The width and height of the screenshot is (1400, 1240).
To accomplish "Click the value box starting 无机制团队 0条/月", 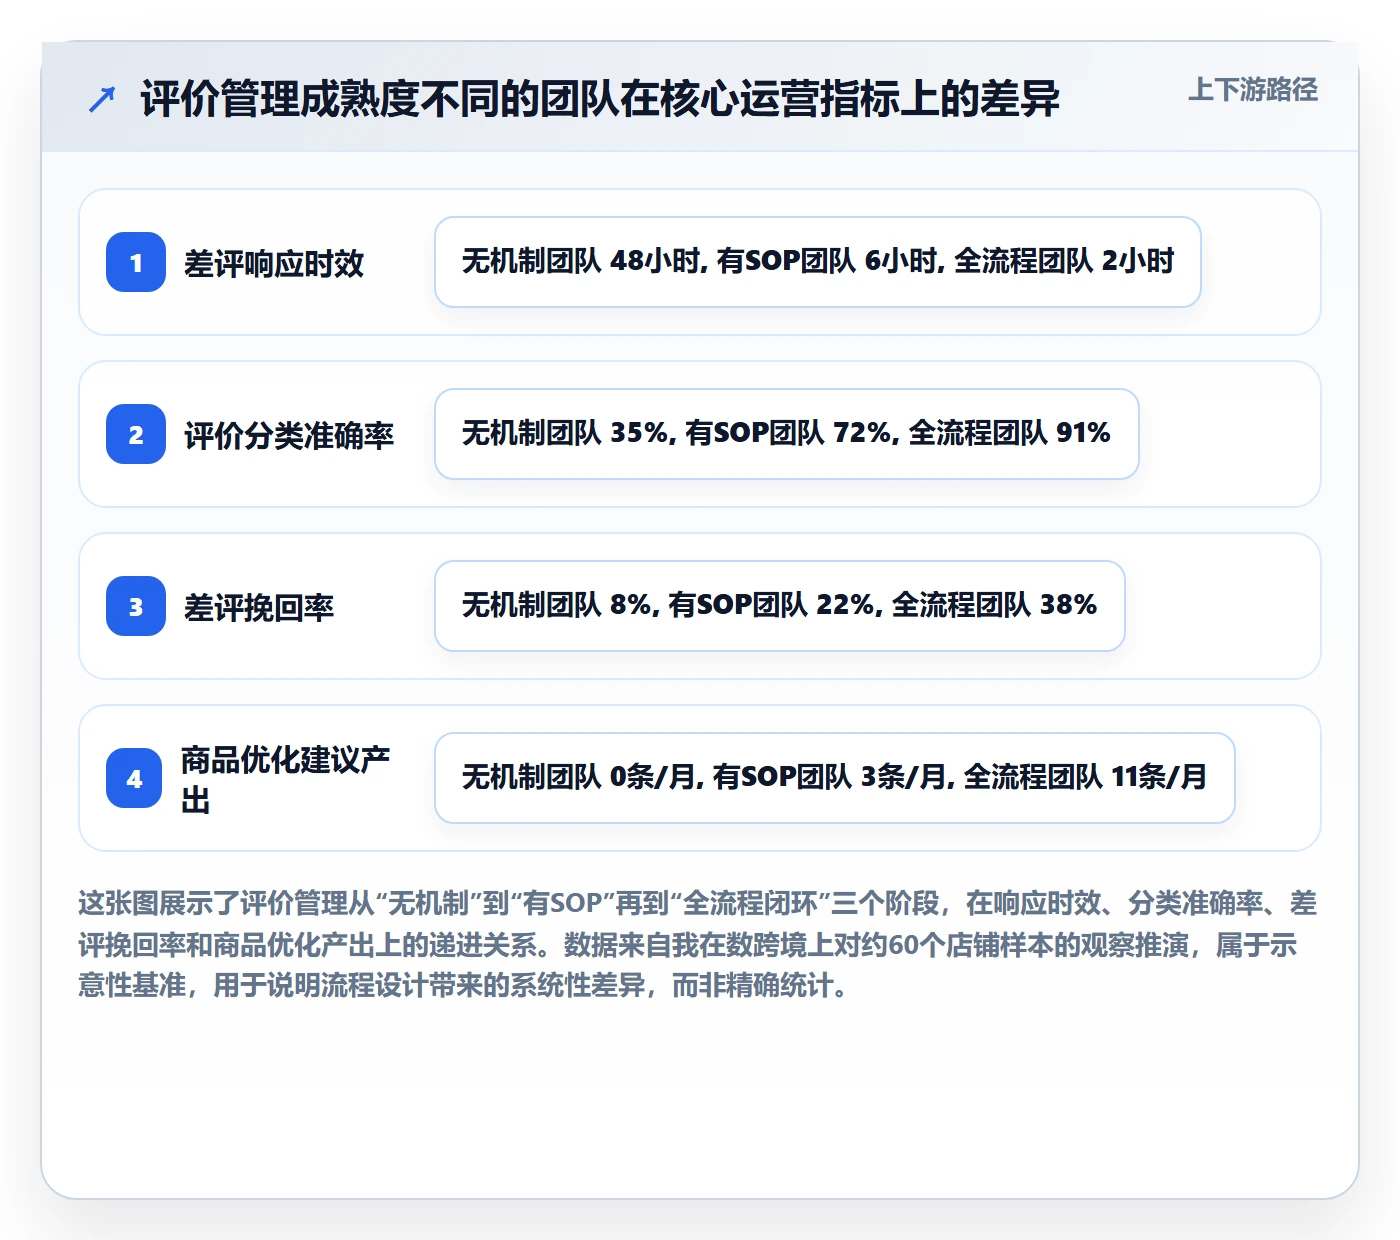I will click(835, 778).
